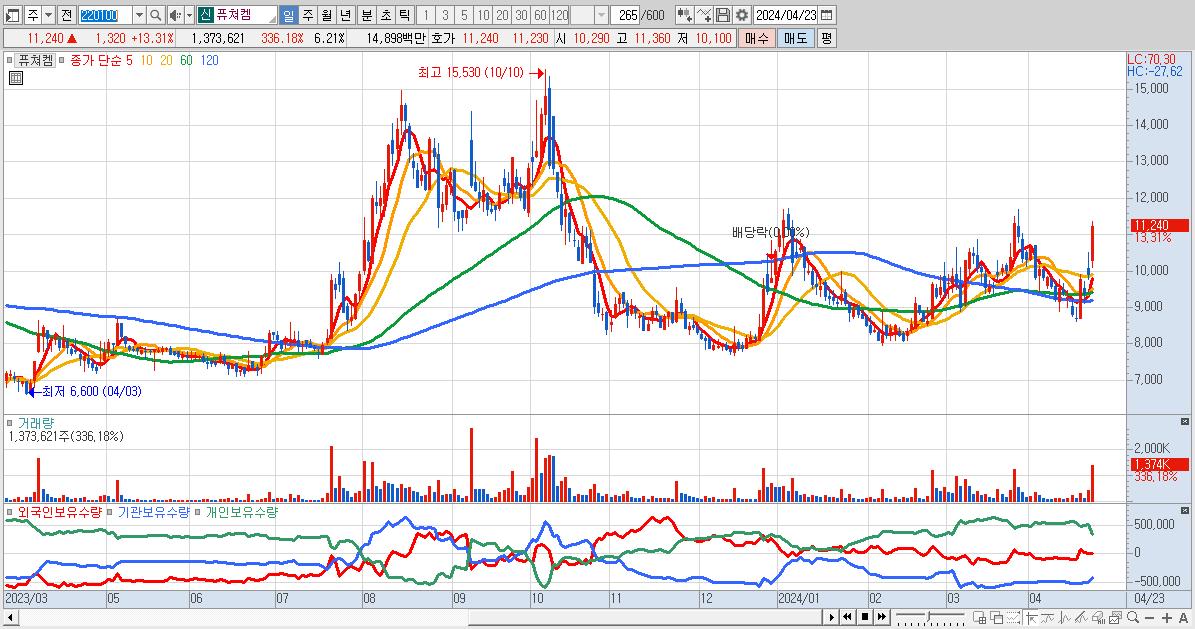Choose the 5 interval button
Screen dimensions: 1195x629
tap(464, 14)
